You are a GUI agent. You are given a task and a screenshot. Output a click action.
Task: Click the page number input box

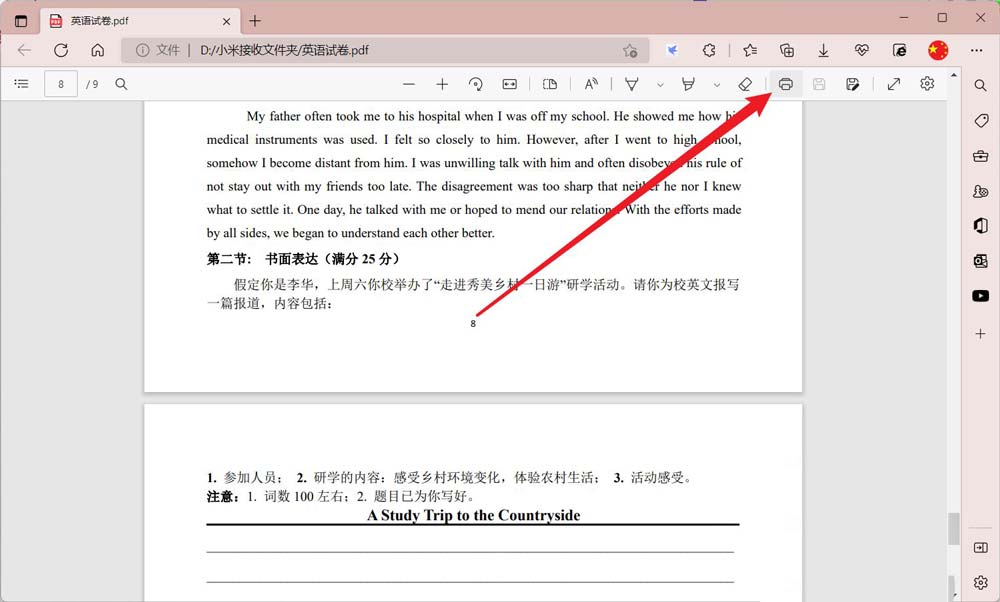click(61, 84)
